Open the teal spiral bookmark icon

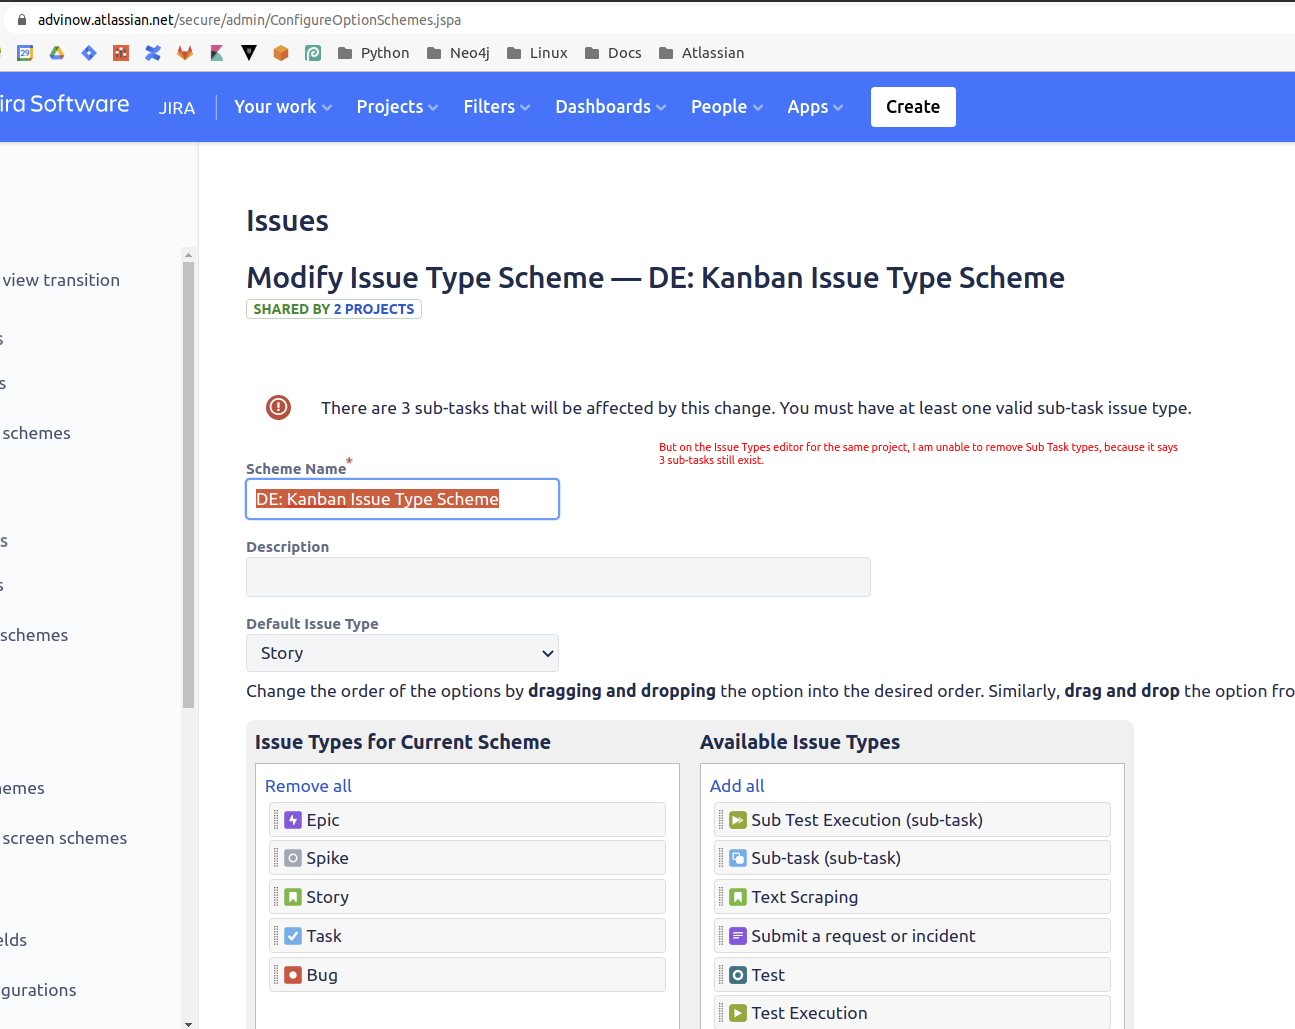point(313,53)
